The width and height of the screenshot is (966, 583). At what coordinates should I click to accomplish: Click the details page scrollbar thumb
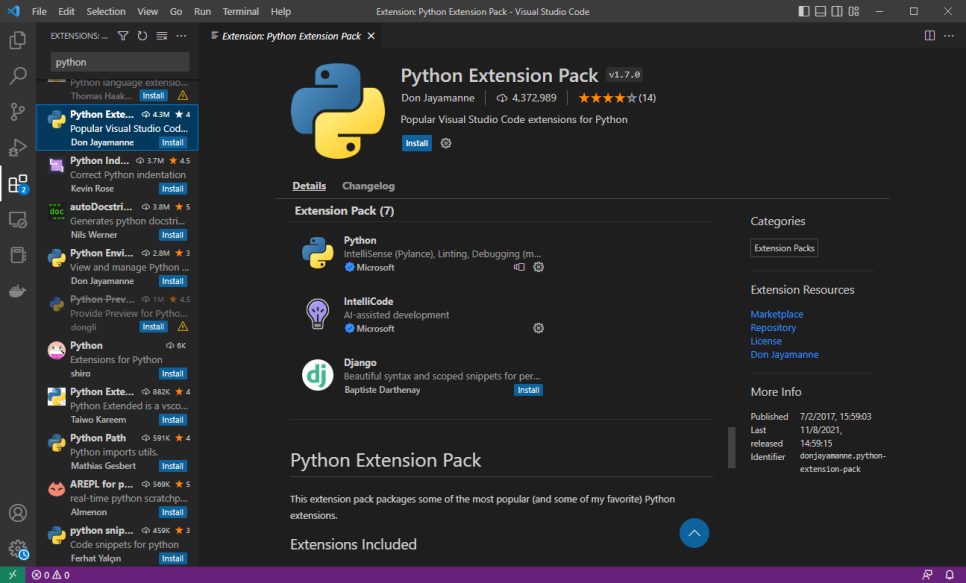tap(731, 447)
